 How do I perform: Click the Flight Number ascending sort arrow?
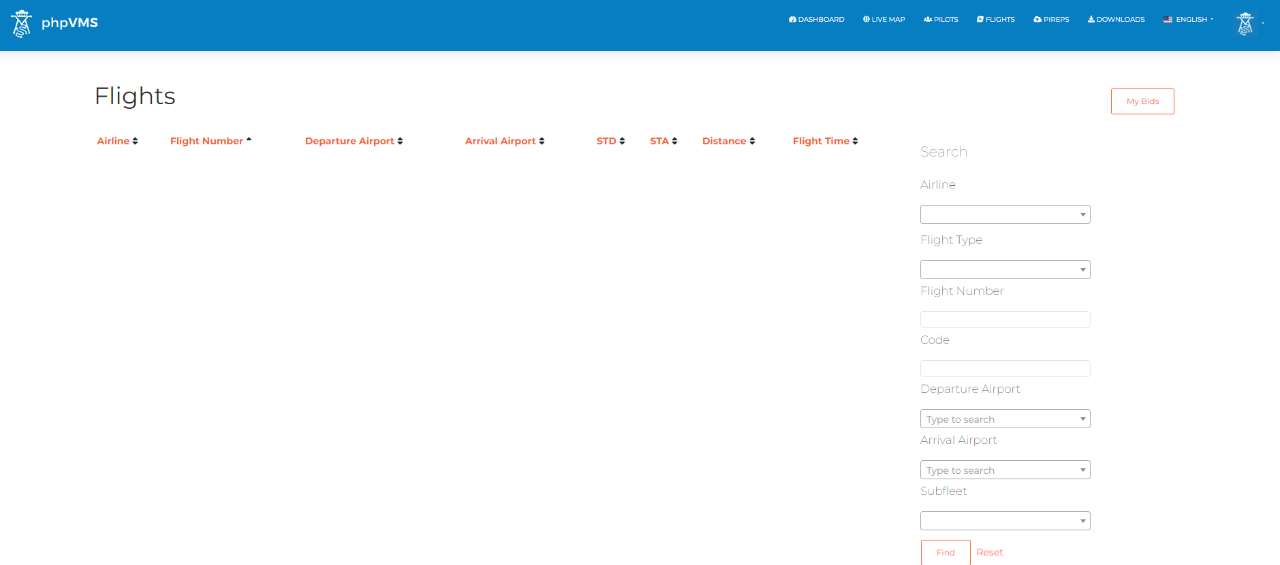point(249,139)
